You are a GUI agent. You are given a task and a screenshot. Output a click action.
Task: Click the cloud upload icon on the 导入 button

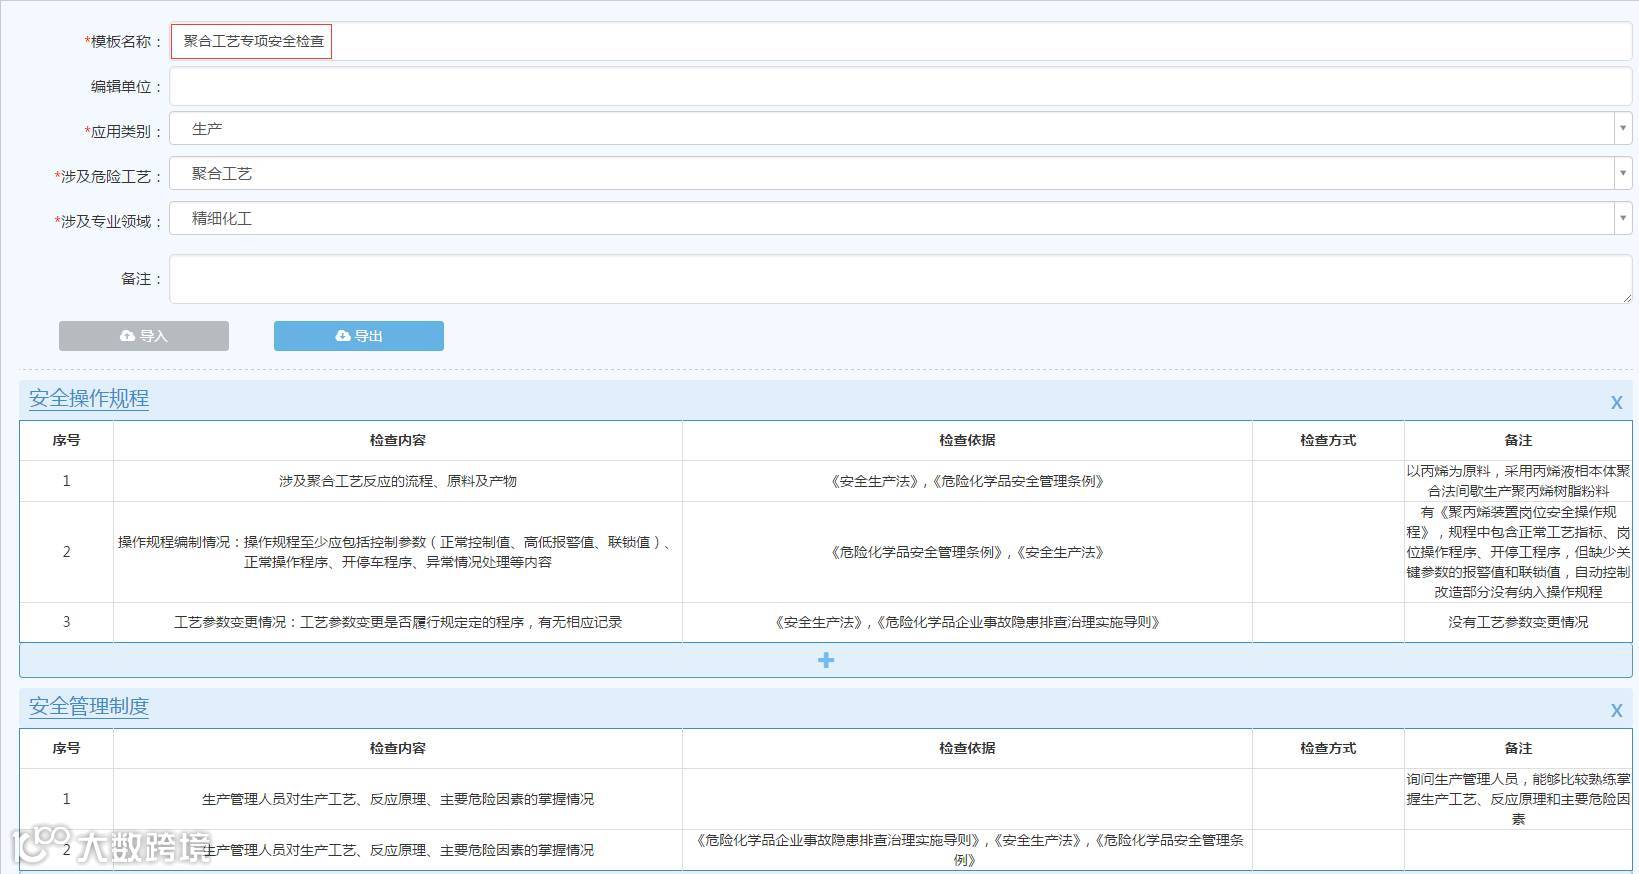[x=127, y=336]
